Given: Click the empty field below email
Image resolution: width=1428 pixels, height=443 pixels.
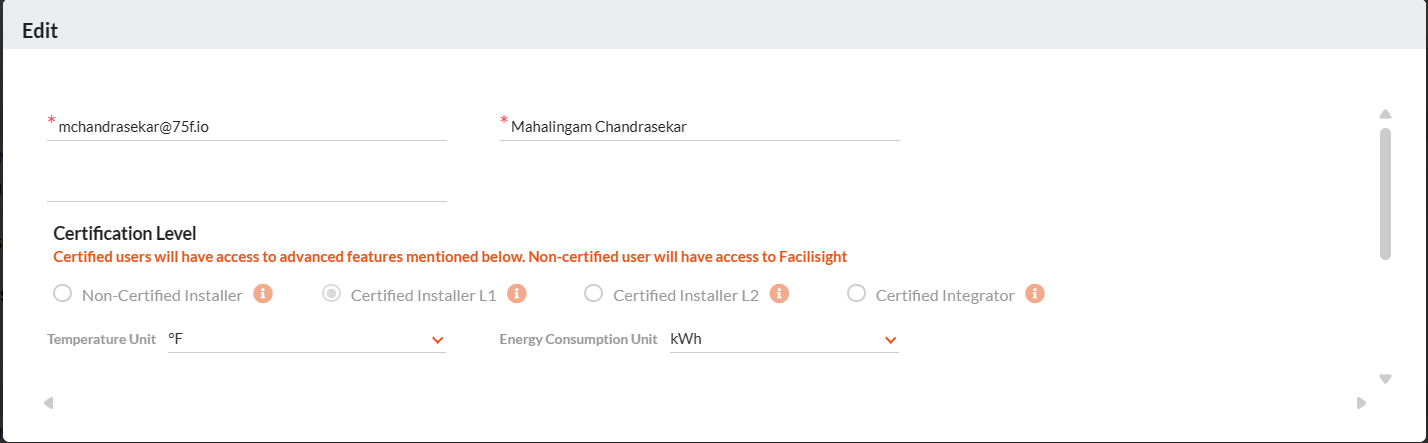Looking at the screenshot, I should (247, 187).
